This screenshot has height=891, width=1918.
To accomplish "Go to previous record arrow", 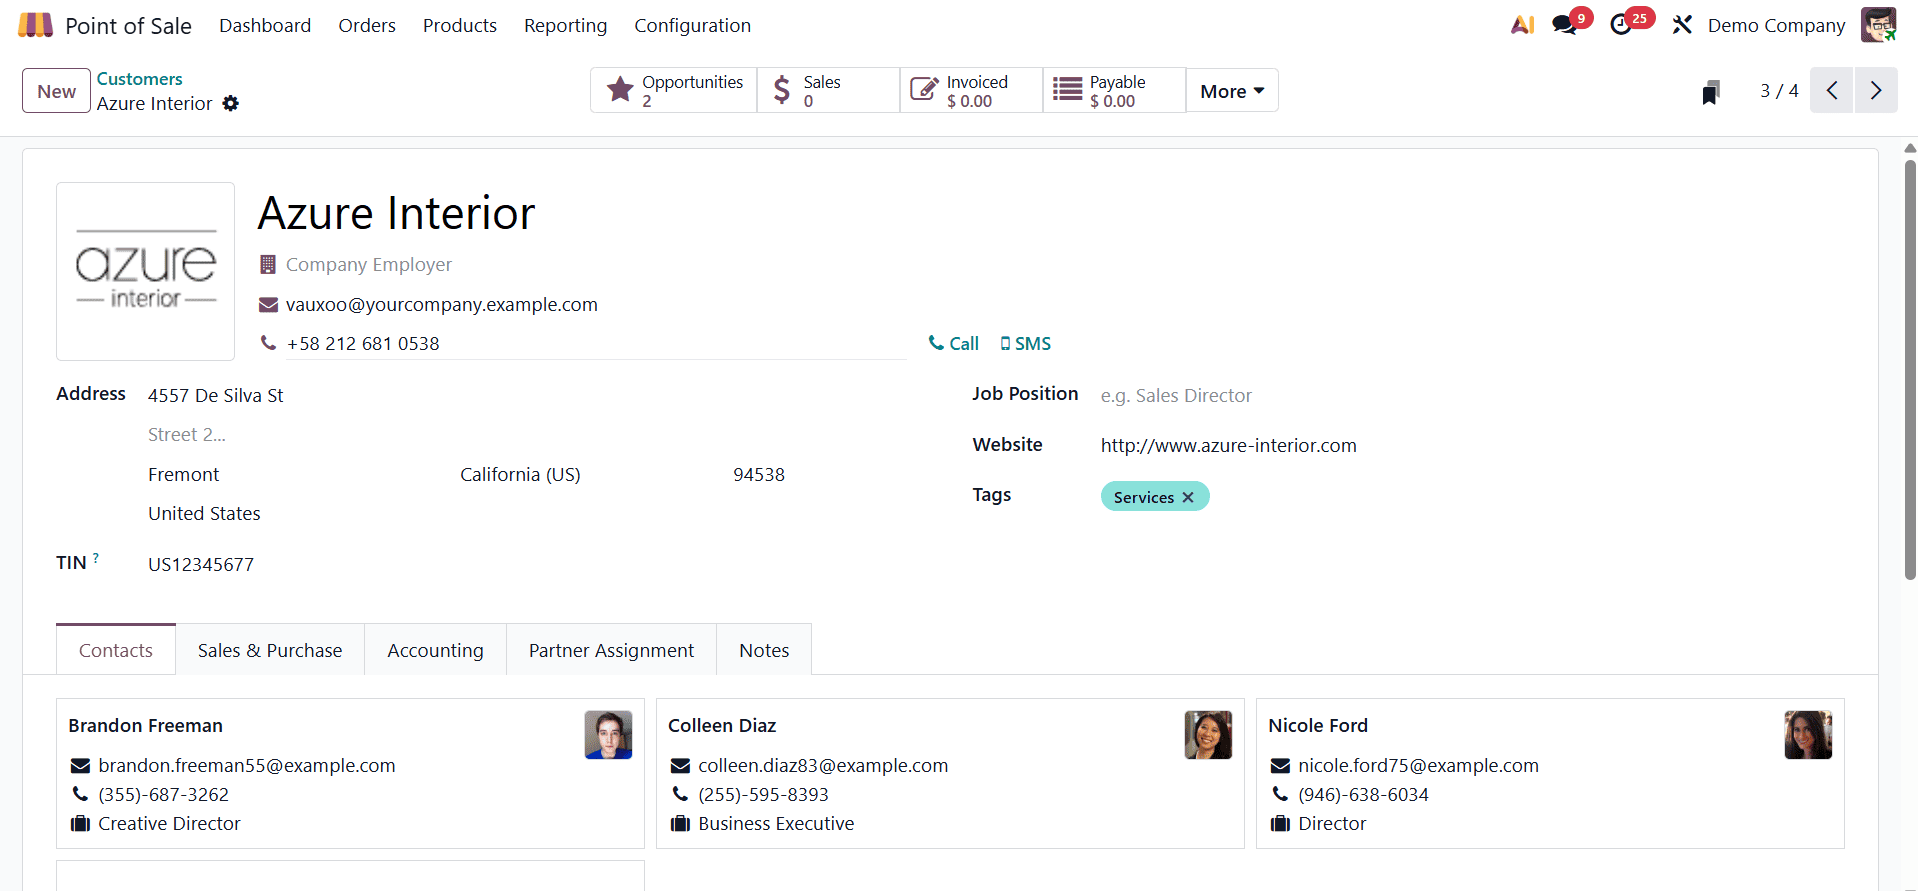I will click(x=1832, y=91).
